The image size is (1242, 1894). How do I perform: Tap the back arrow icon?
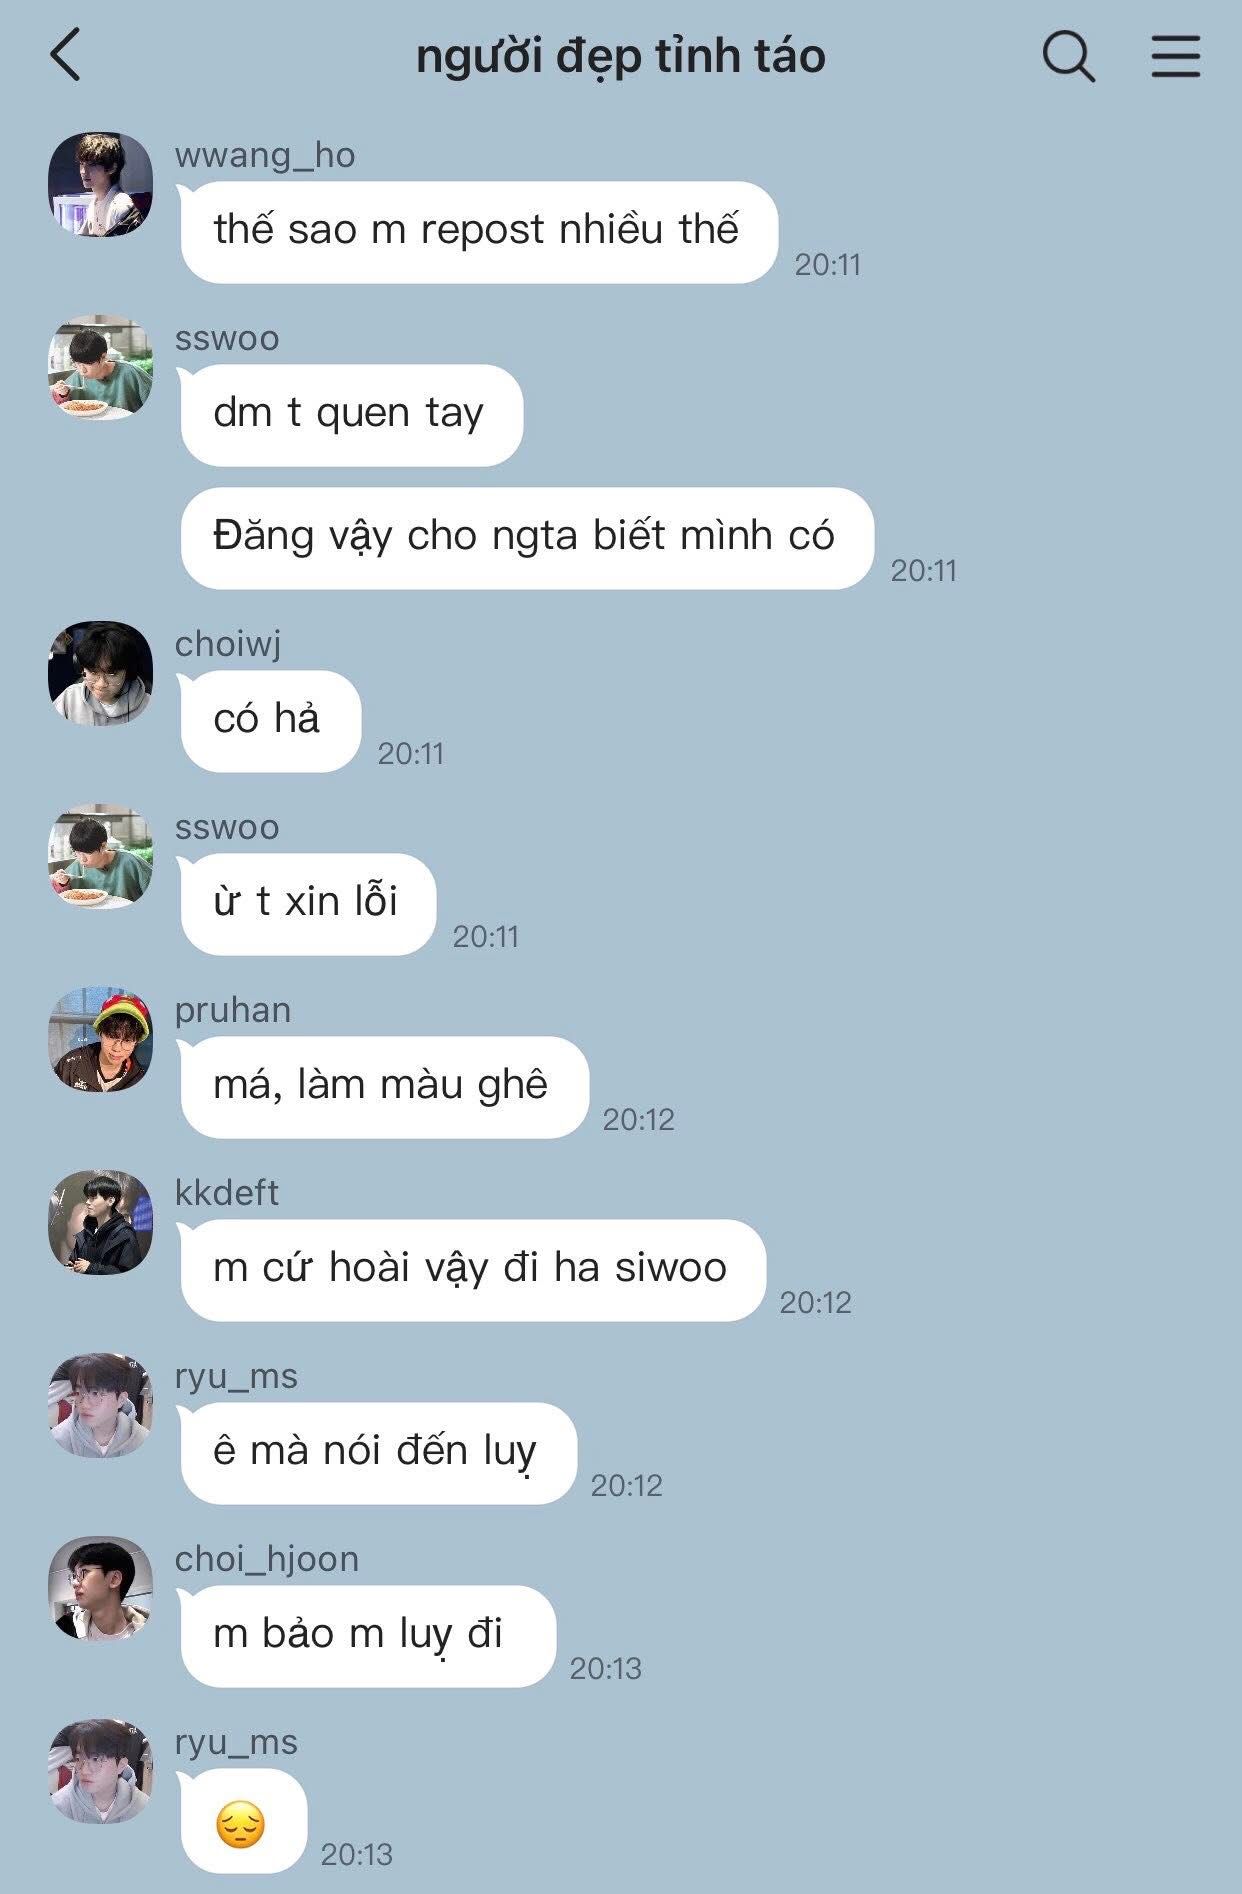coord(65,55)
